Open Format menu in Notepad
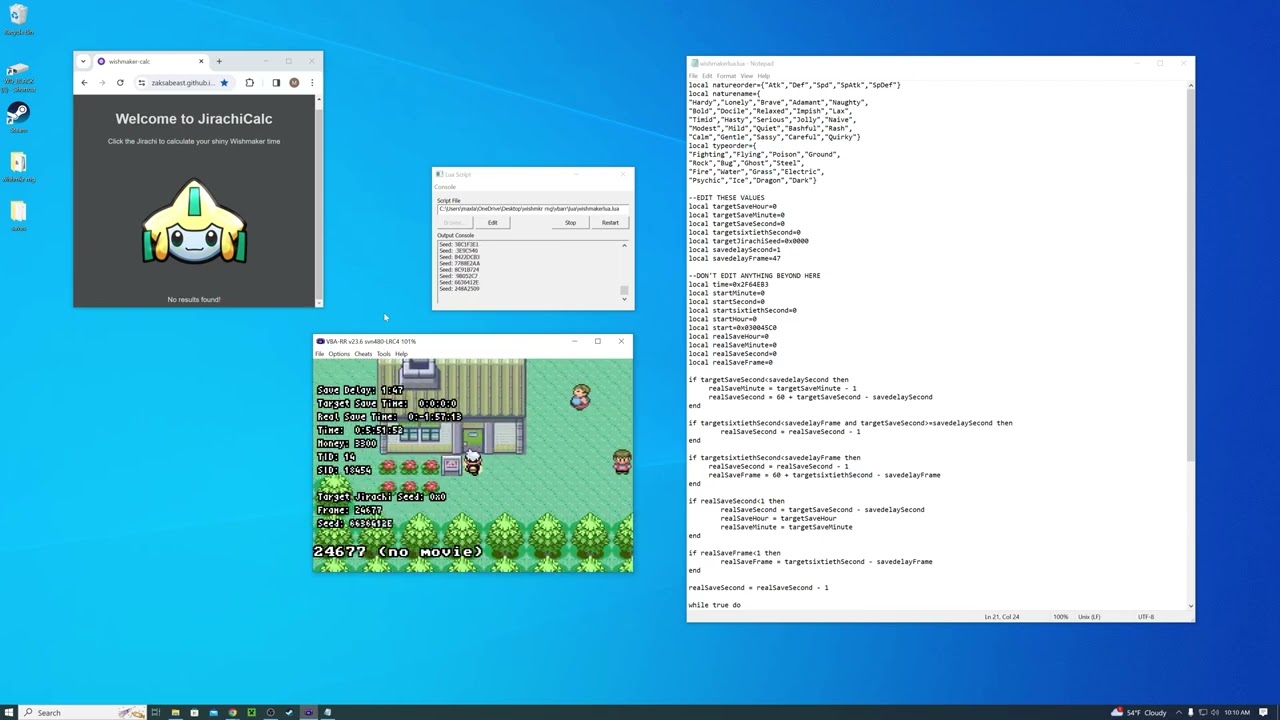1280x720 pixels. pos(726,76)
